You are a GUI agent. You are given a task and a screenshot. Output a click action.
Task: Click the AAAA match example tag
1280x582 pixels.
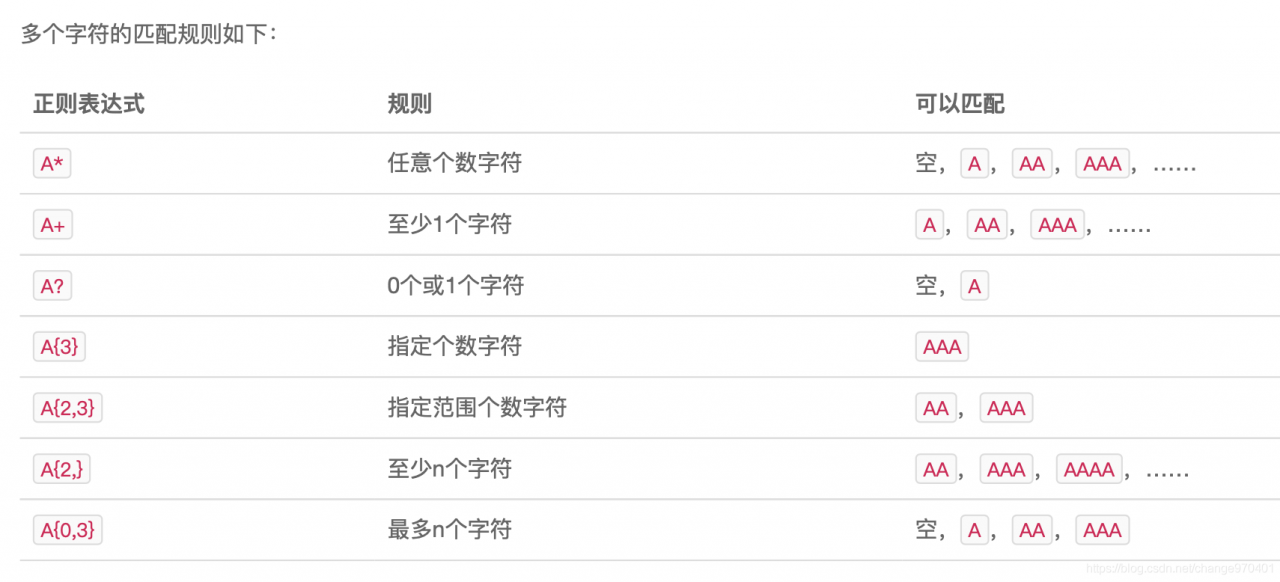1090,469
